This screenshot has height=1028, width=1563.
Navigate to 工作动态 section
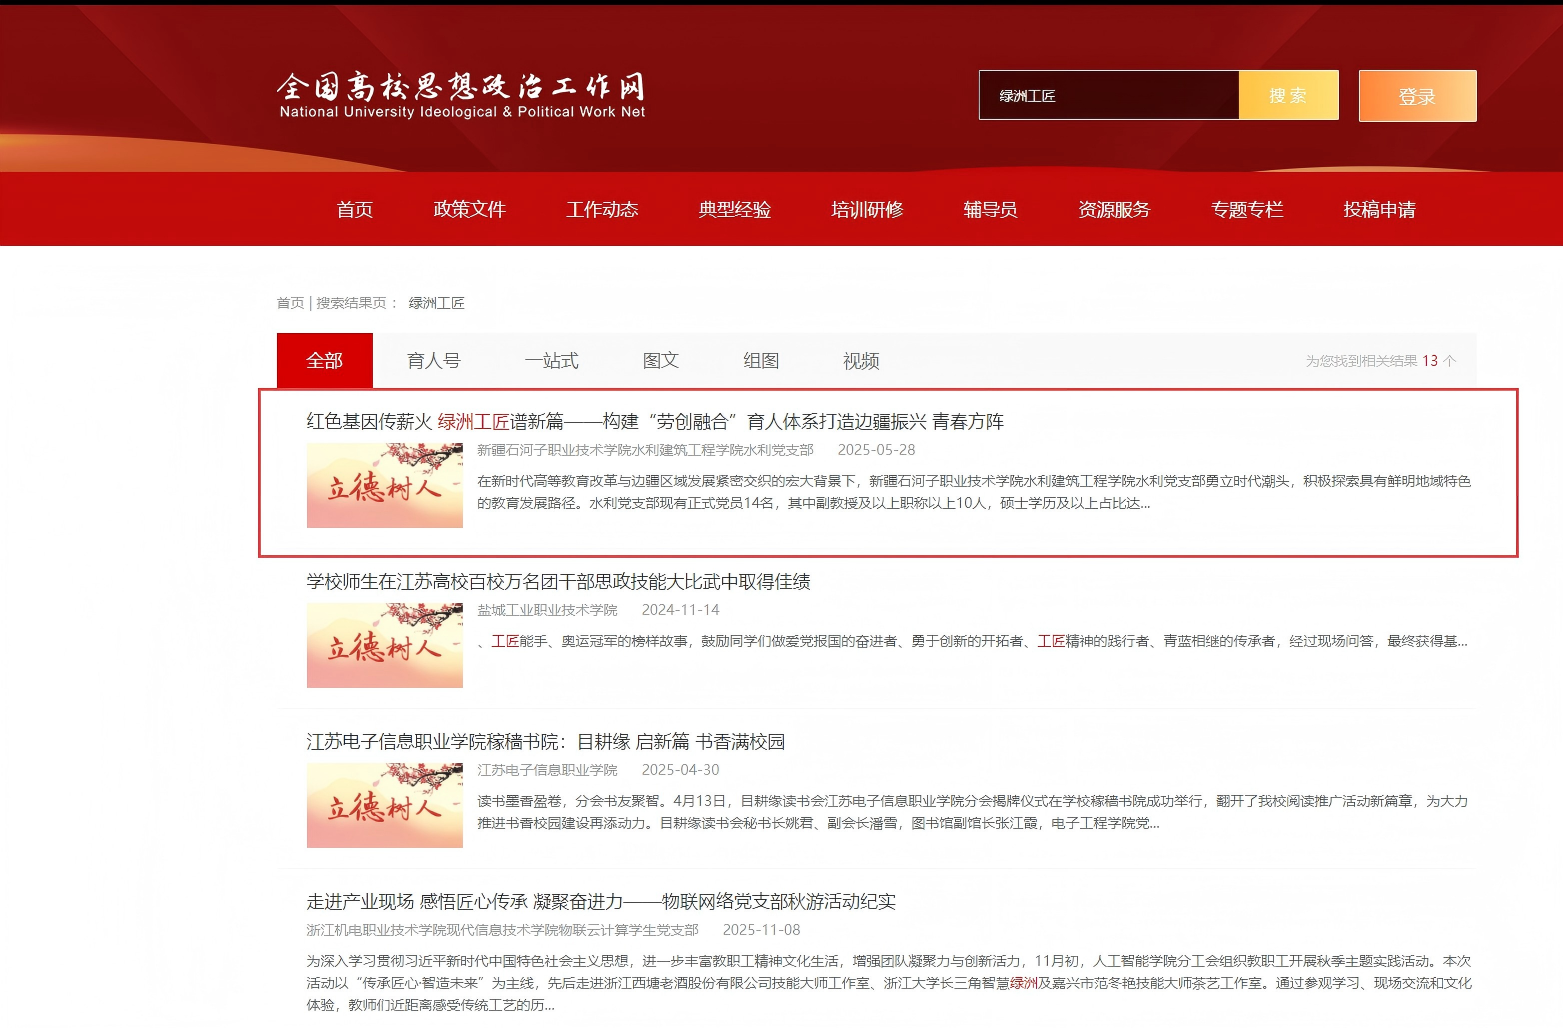pyautogui.click(x=602, y=210)
